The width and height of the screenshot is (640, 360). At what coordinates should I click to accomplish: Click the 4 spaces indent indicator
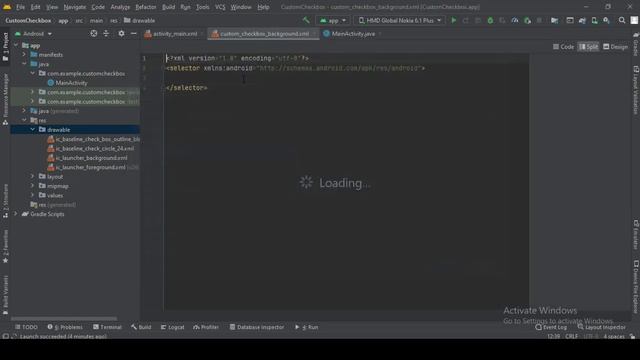614,336
